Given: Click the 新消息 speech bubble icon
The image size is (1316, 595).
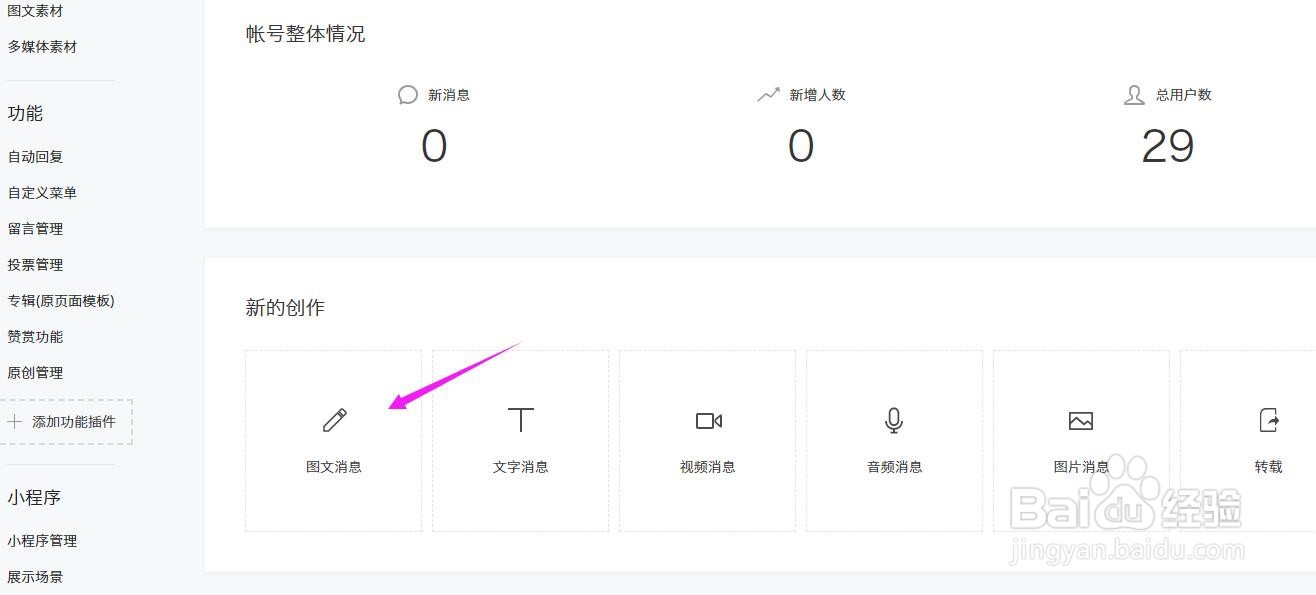Looking at the screenshot, I should coord(408,95).
